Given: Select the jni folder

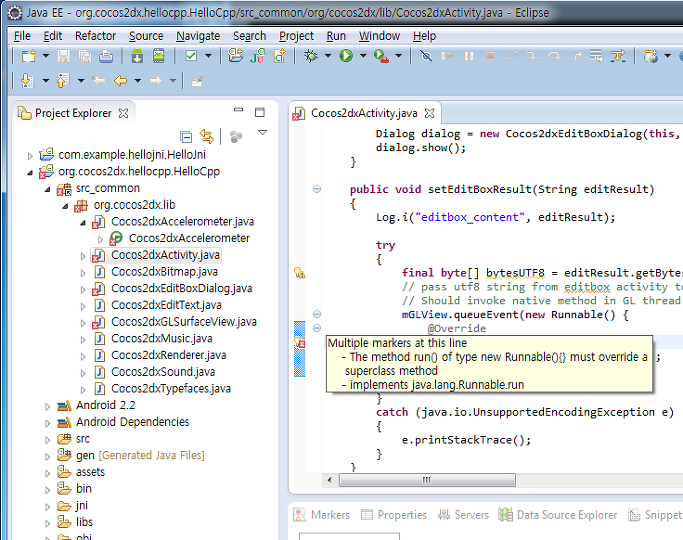Looking at the screenshot, I should click(x=81, y=506).
